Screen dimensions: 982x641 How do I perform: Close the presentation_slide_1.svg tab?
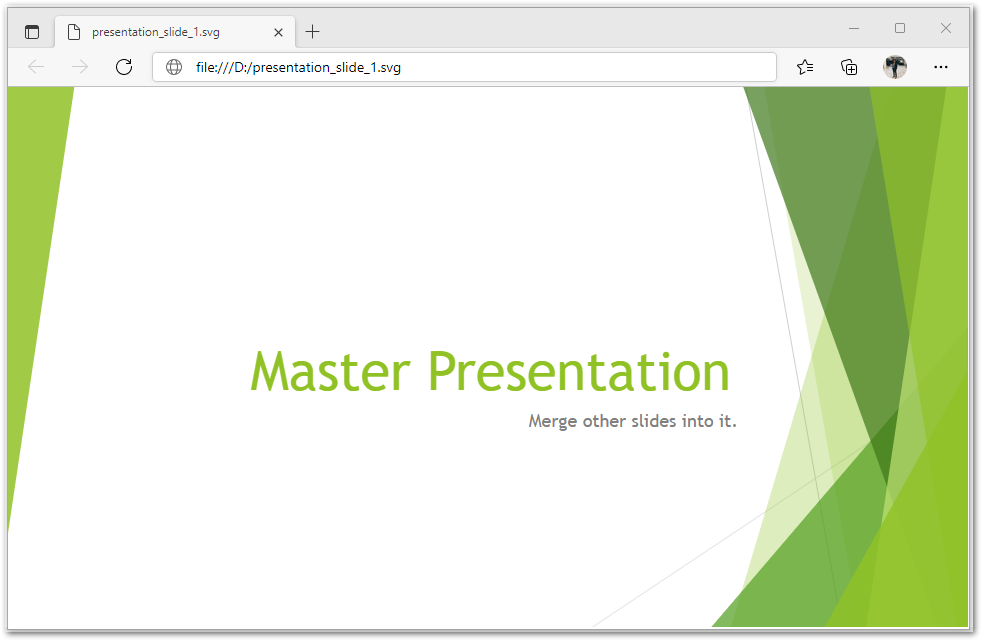(x=278, y=31)
